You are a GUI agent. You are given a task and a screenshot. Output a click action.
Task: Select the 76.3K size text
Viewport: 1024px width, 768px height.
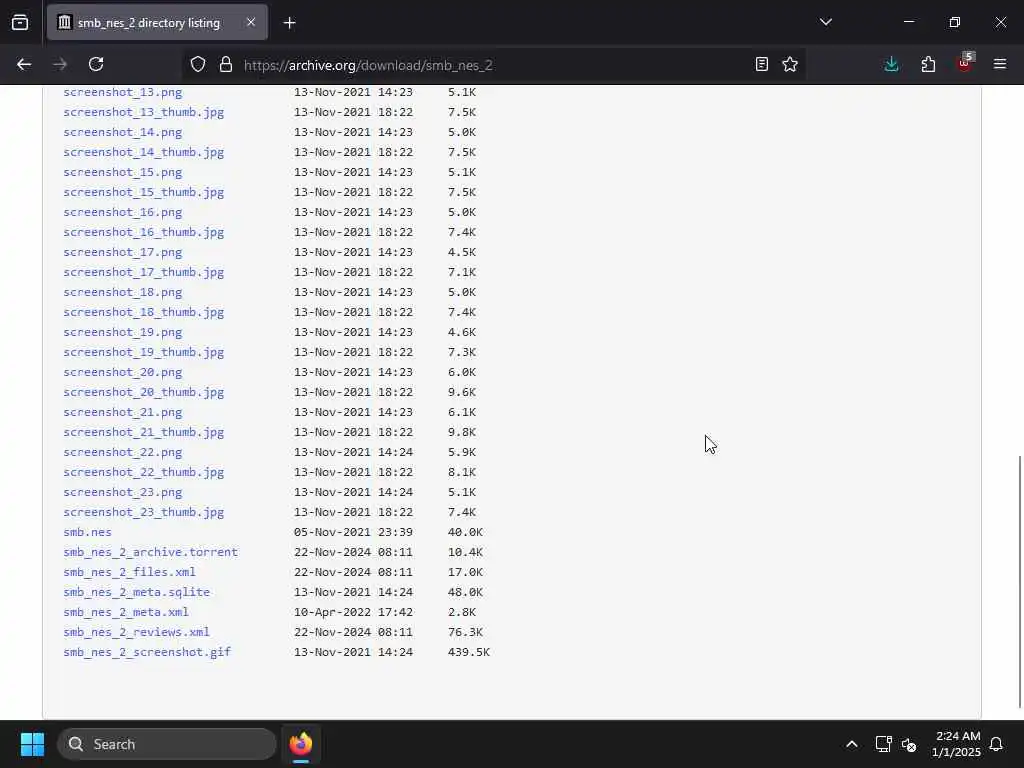tap(465, 632)
